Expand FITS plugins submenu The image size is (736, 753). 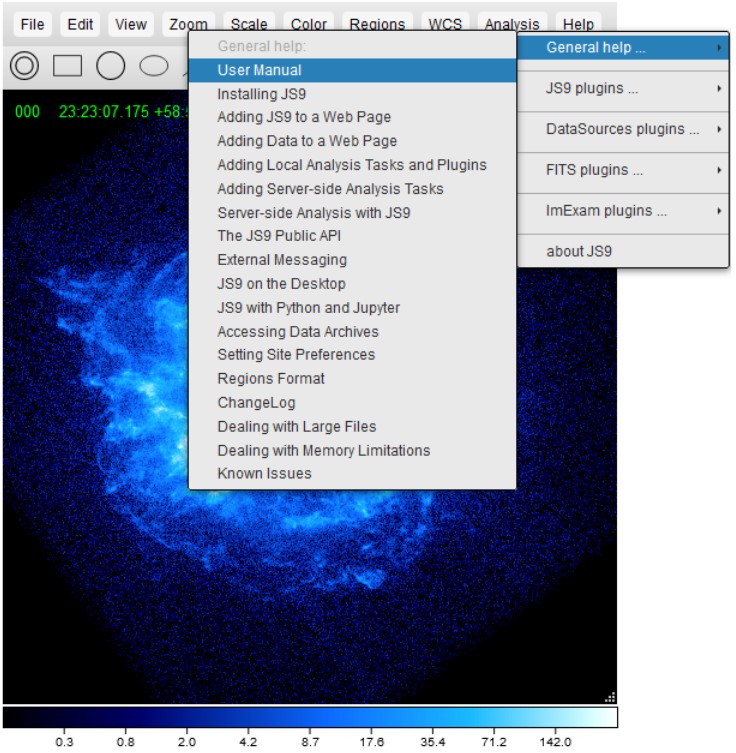coord(623,170)
